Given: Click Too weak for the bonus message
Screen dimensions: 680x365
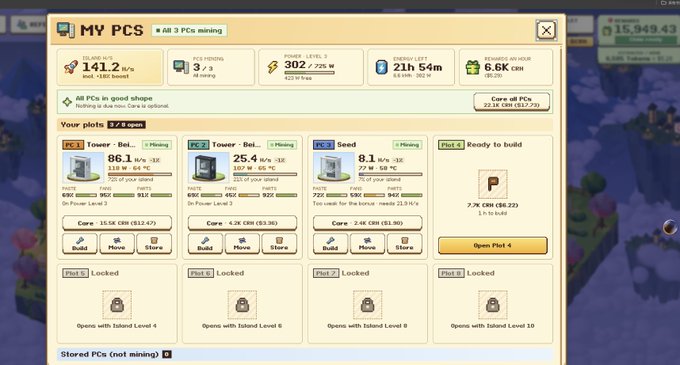Looking at the screenshot, I should pos(366,203).
